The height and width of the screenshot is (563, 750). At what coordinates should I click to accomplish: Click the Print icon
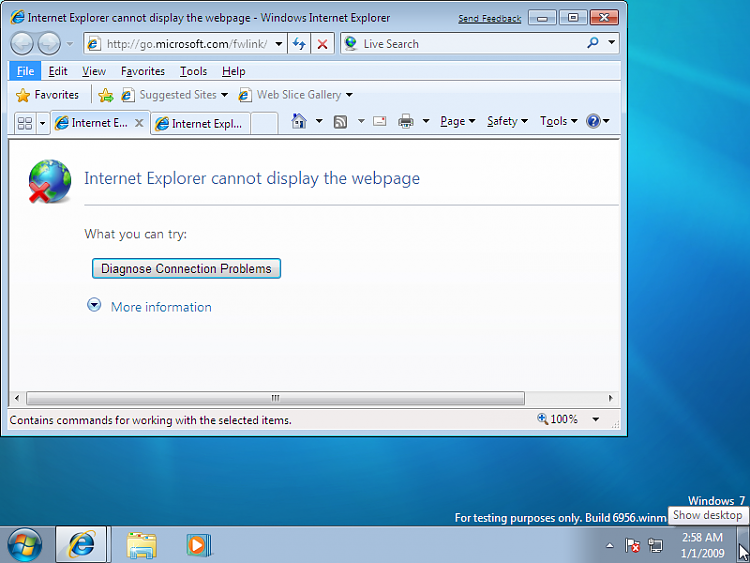click(x=406, y=121)
